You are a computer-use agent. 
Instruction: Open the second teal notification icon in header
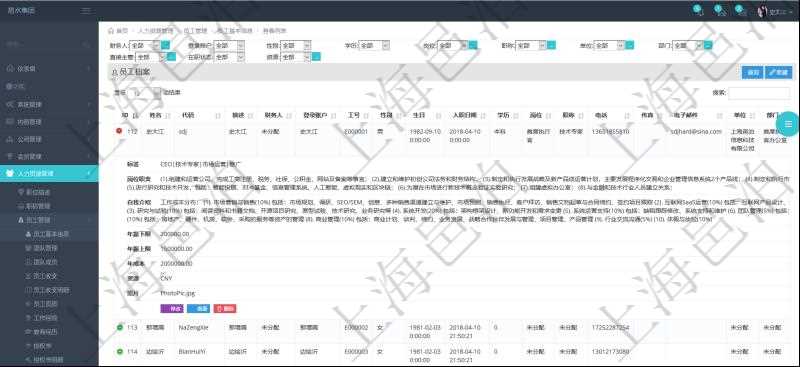click(720, 10)
